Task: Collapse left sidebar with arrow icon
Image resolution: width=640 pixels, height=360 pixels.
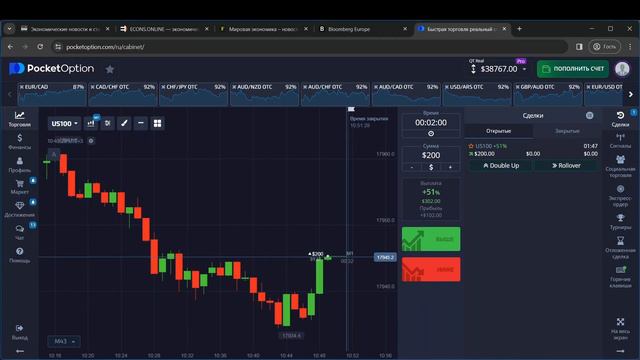Action: click(x=19, y=351)
